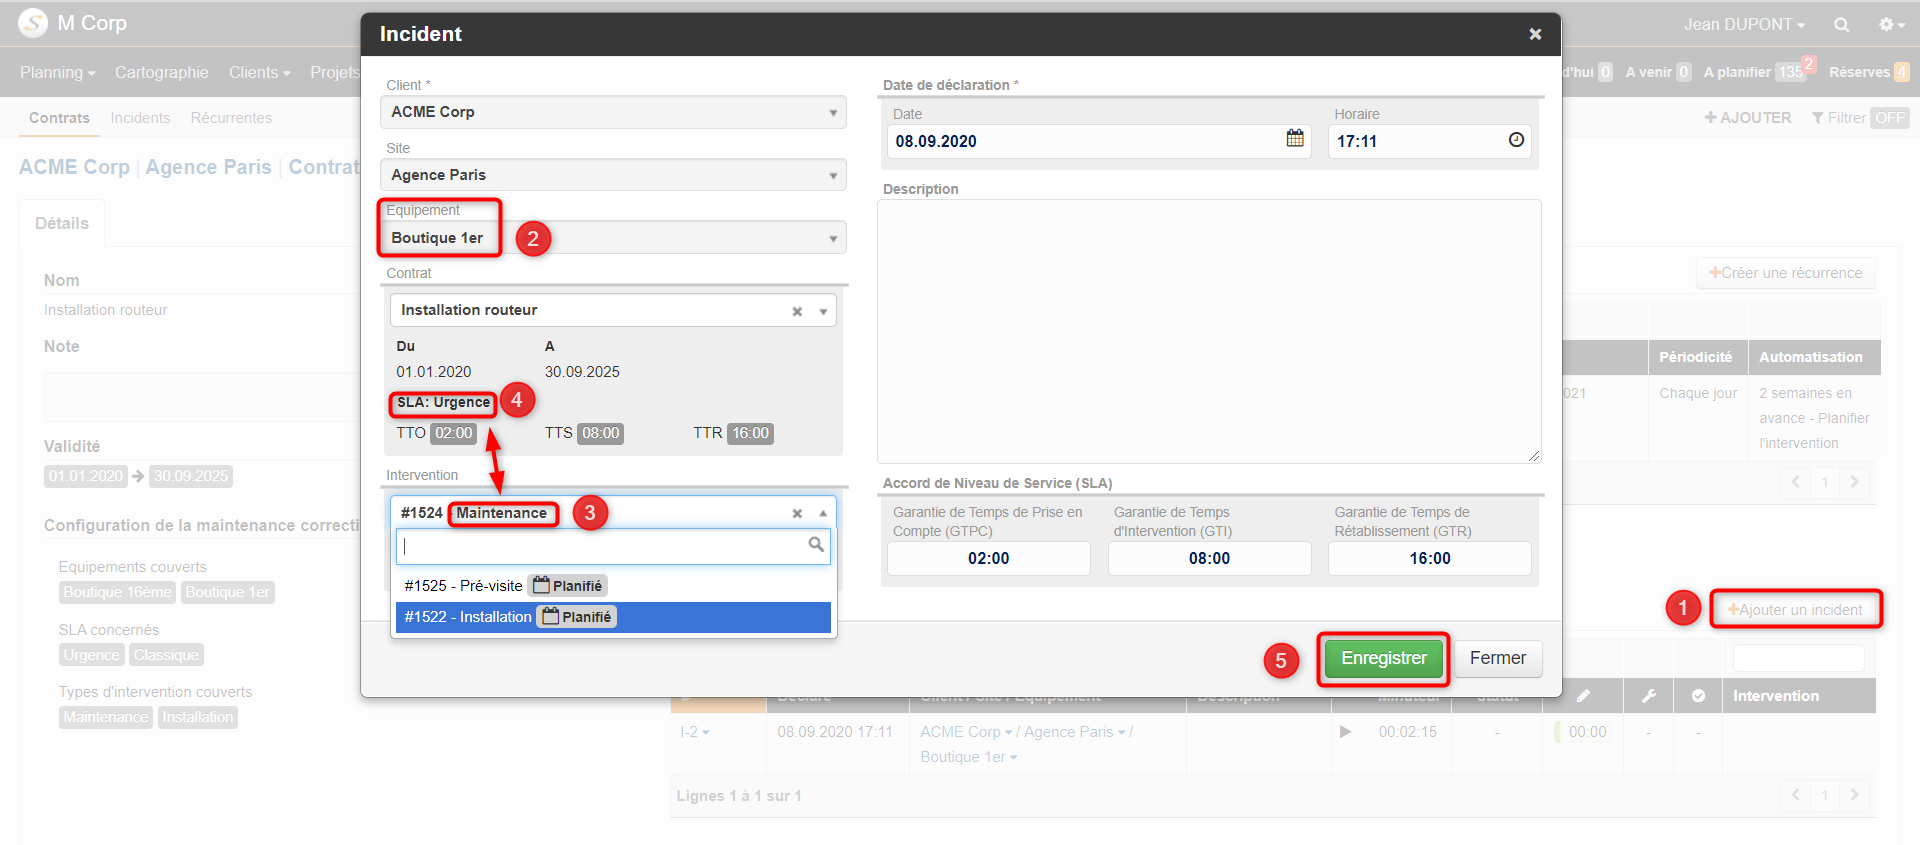Click in the Description text area
This screenshot has width=1920, height=845.
[x=1209, y=331]
